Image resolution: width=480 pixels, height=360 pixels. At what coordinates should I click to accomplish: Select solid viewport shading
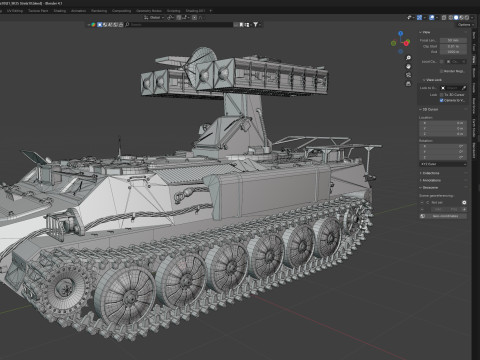pos(456,17)
